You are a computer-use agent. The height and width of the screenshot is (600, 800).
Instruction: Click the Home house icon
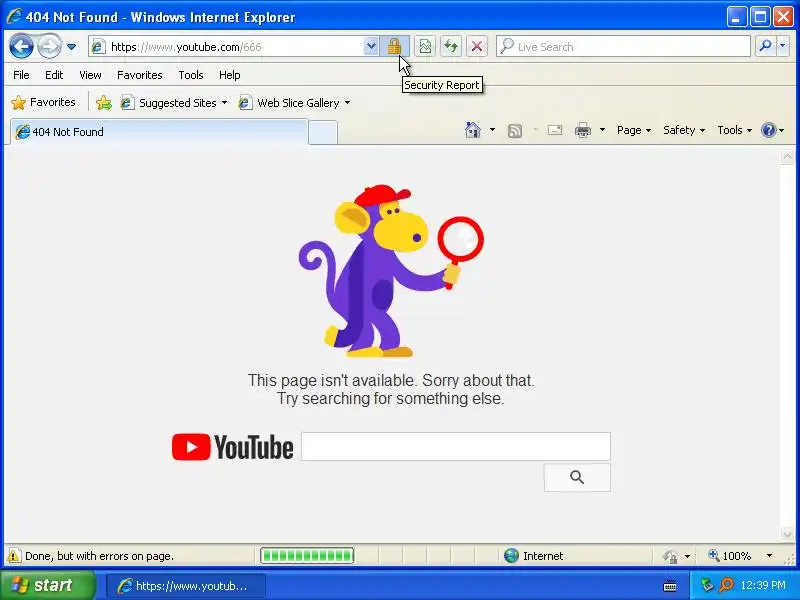(472, 130)
